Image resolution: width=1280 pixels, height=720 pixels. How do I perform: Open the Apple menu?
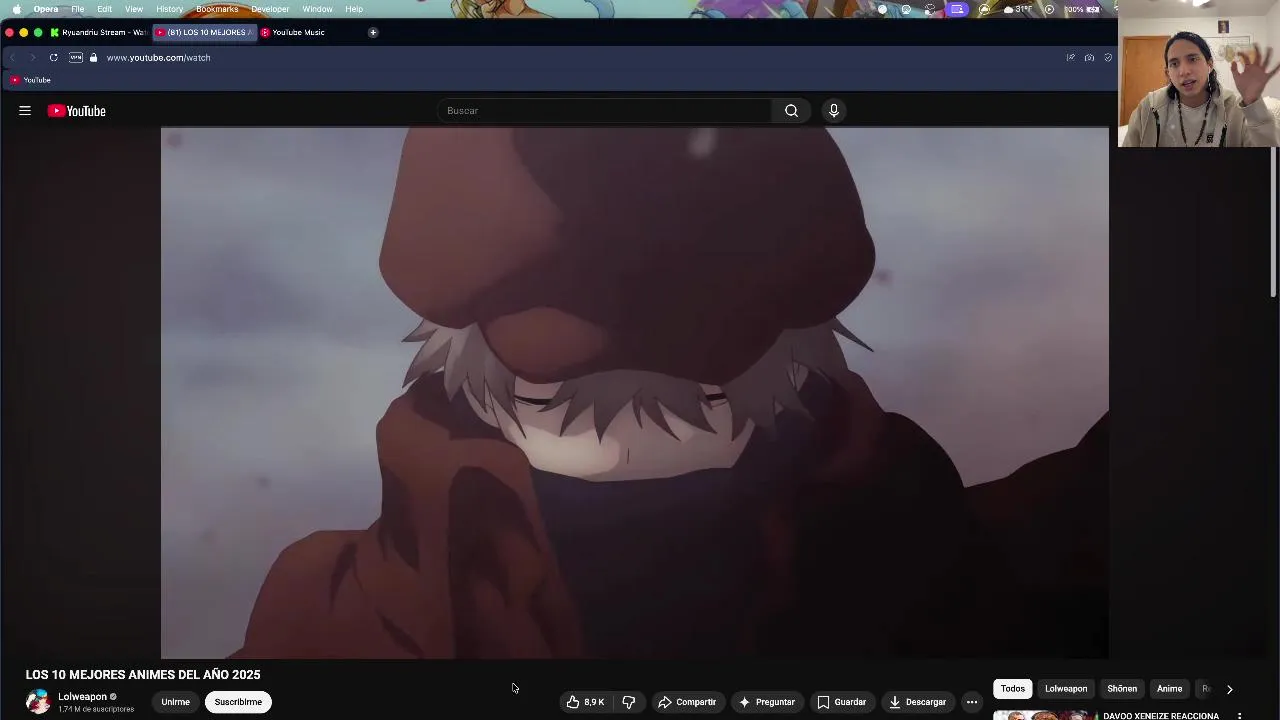point(17,9)
